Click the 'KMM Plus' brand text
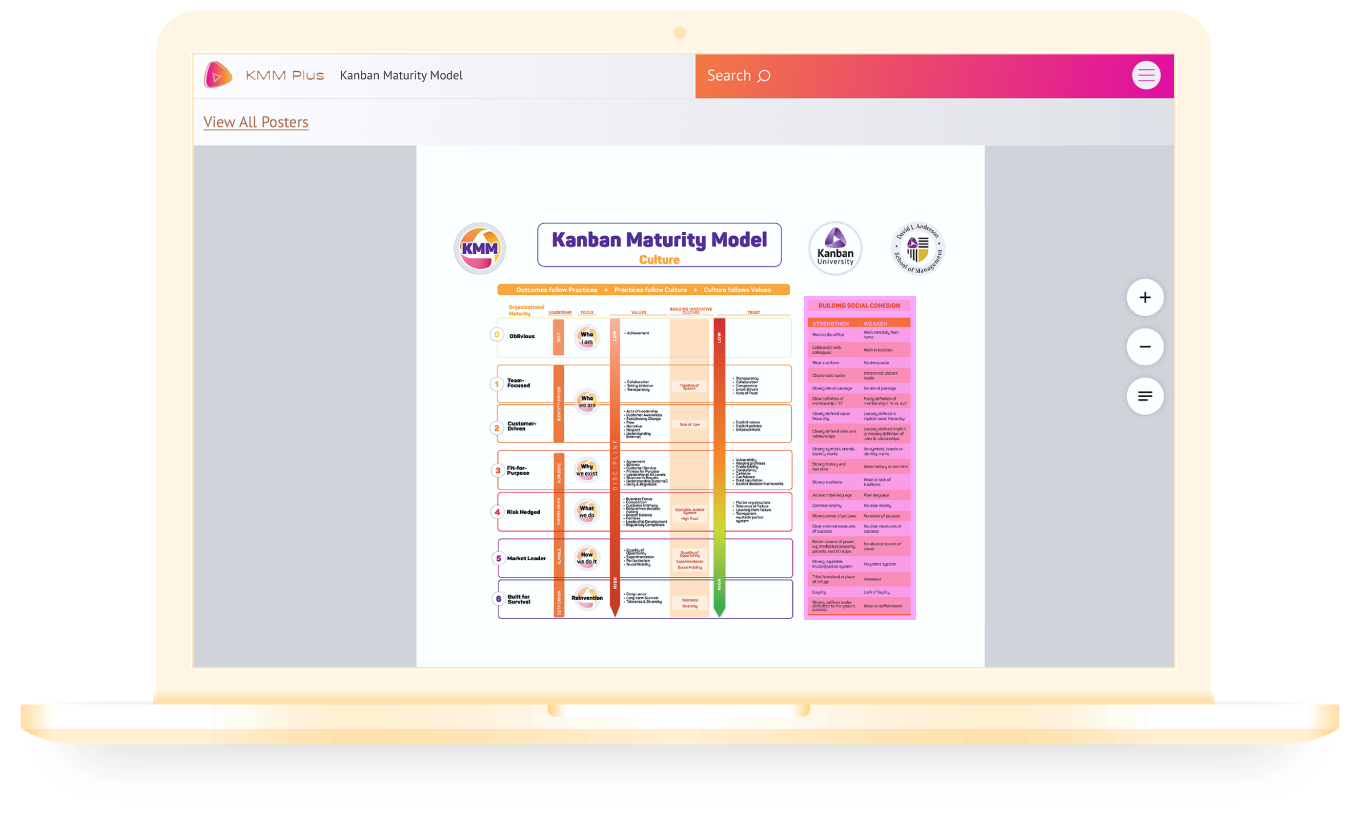The height and width of the screenshot is (824, 1360). (285, 75)
